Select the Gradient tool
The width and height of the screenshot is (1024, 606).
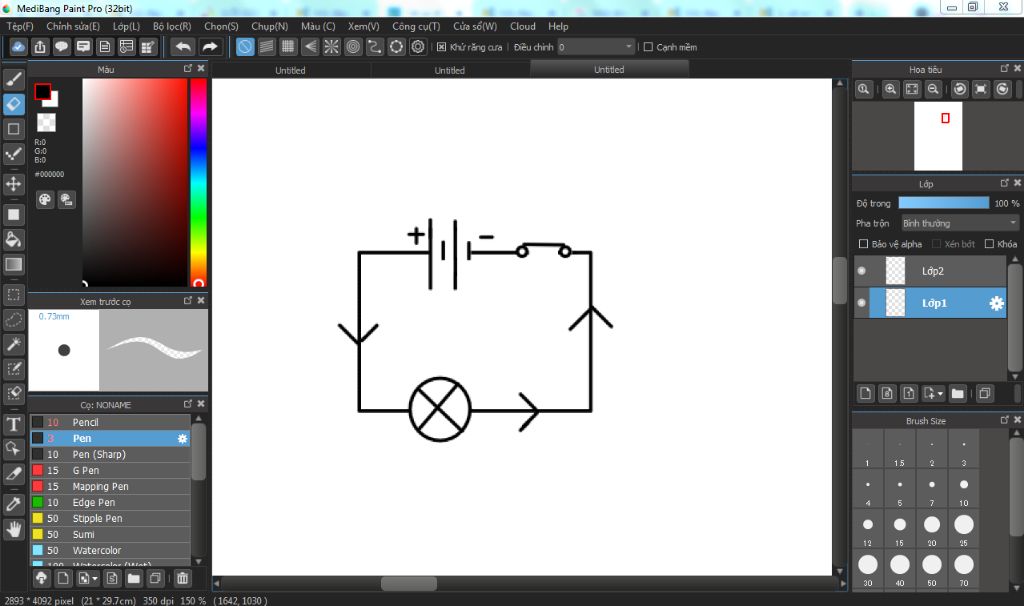click(x=14, y=264)
